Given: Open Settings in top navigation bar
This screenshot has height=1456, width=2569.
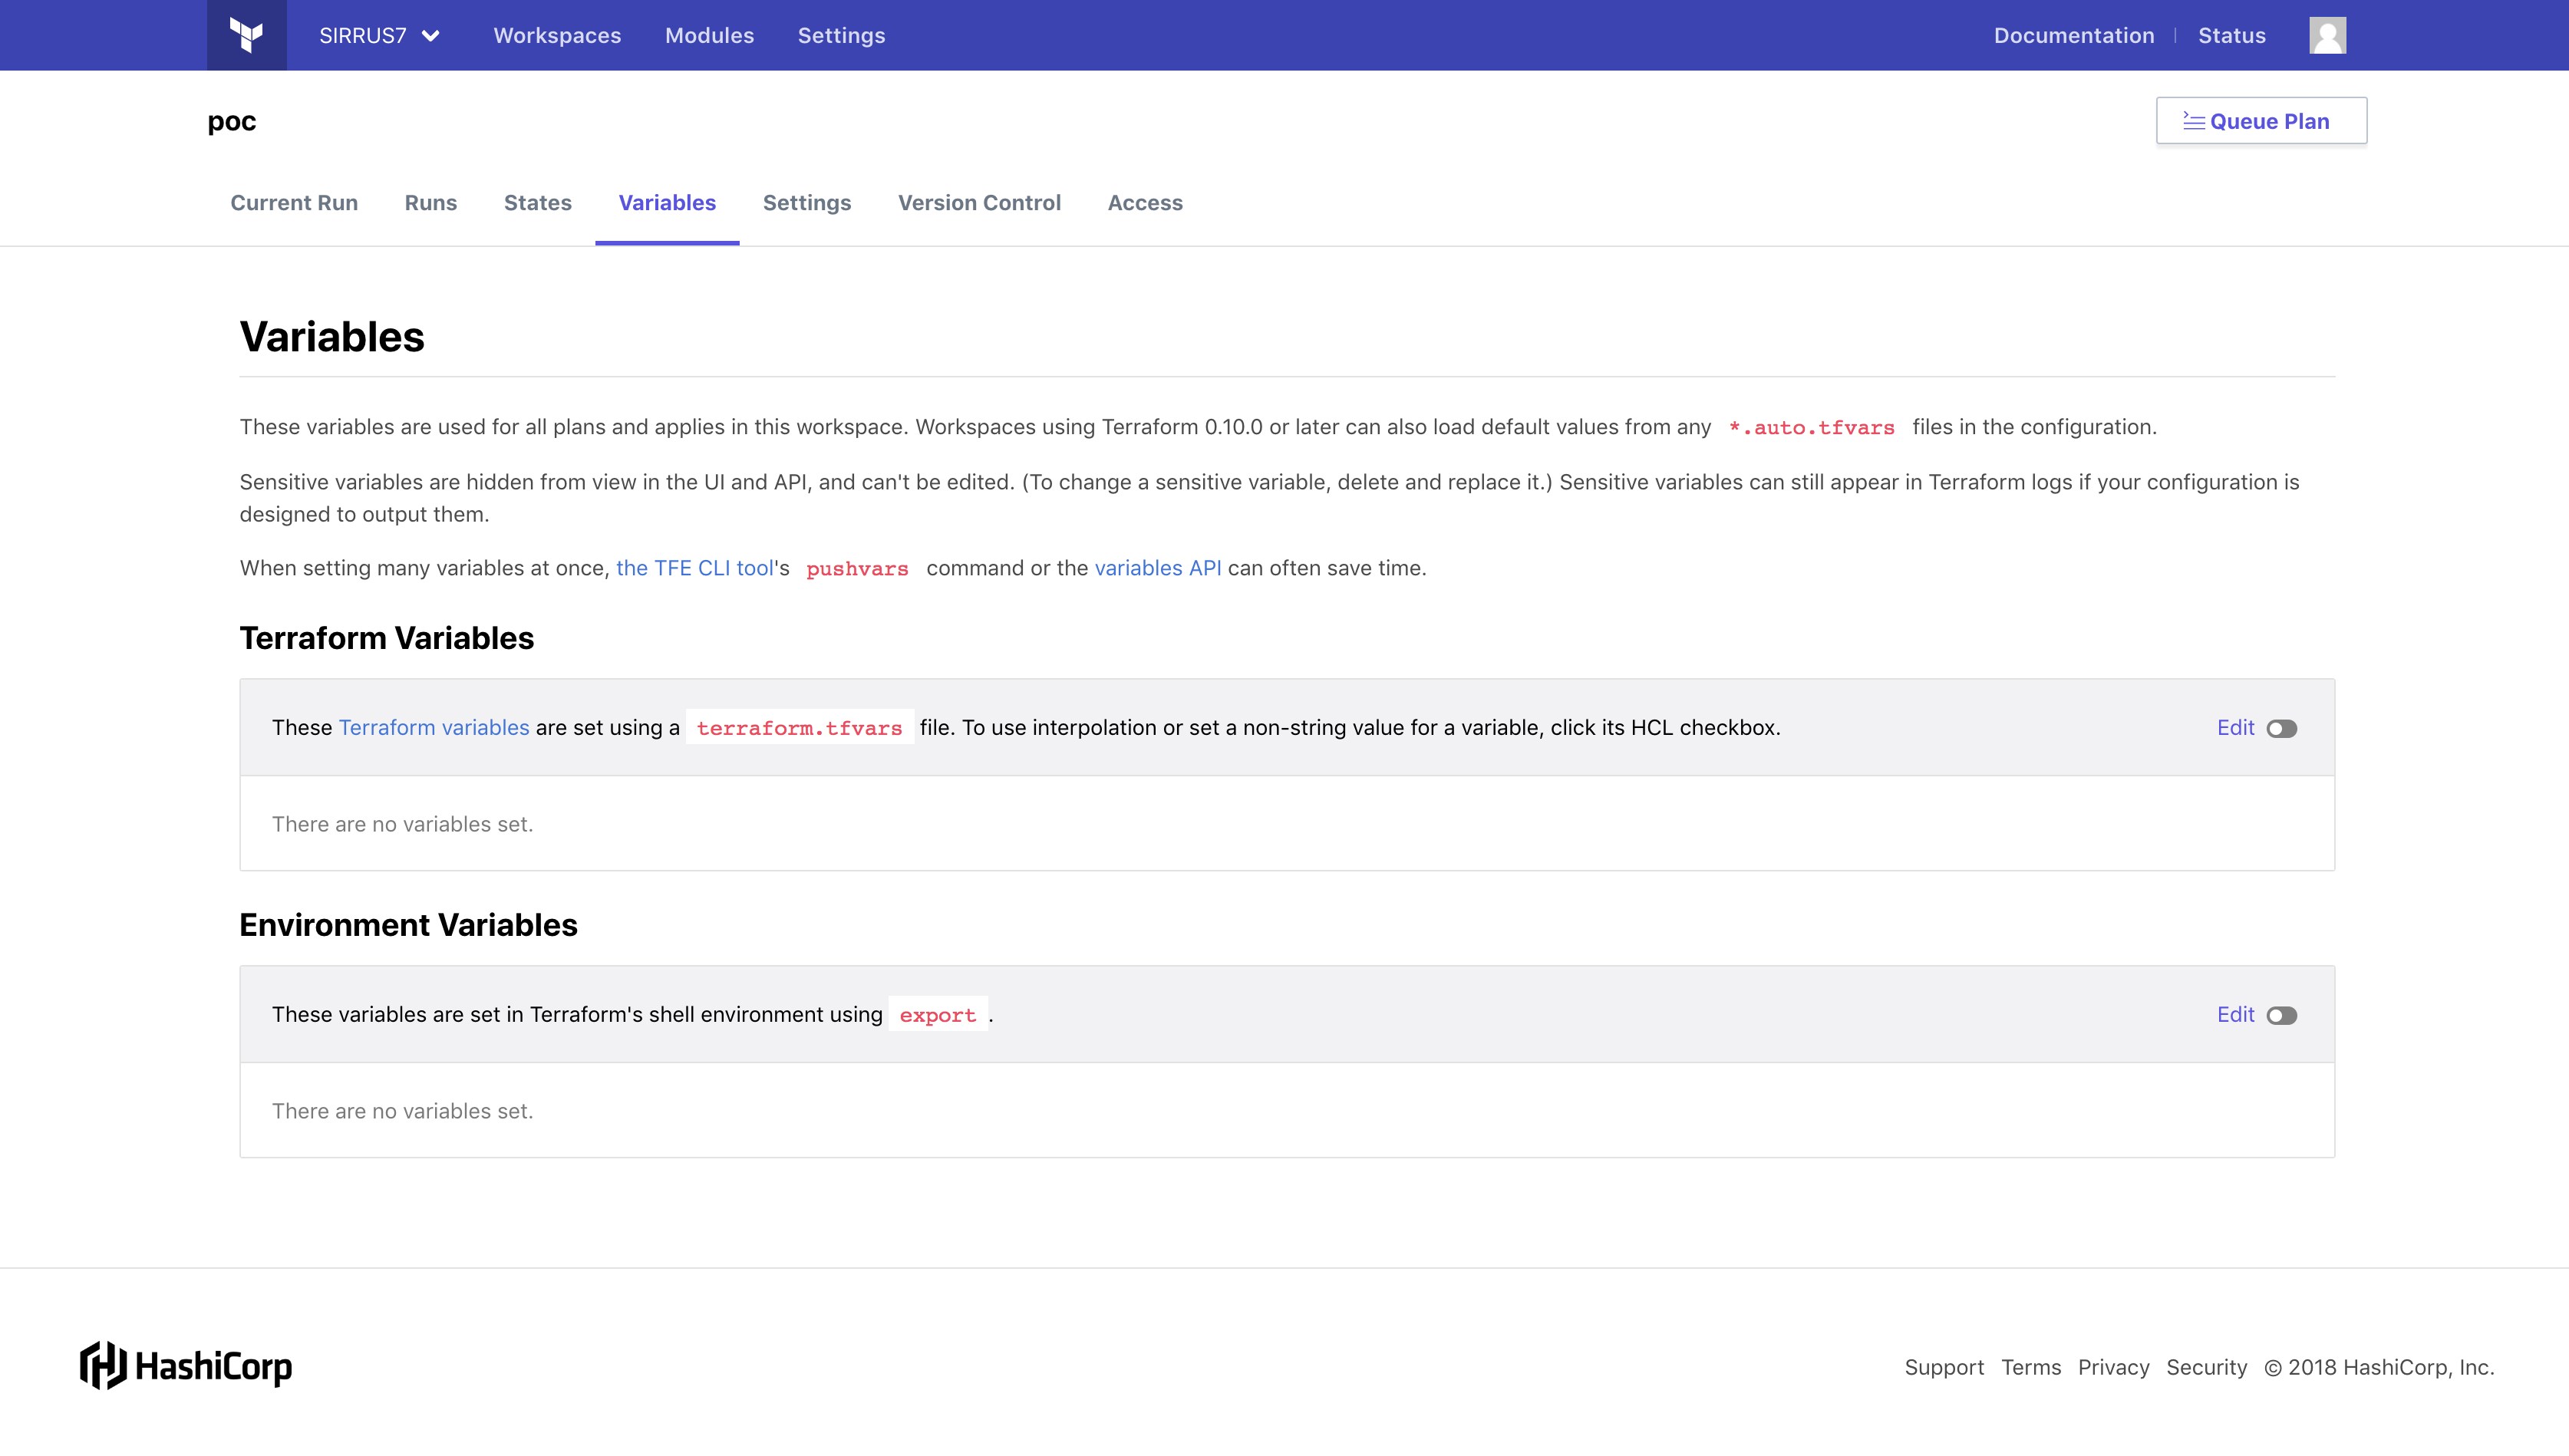Looking at the screenshot, I should 841,35.
